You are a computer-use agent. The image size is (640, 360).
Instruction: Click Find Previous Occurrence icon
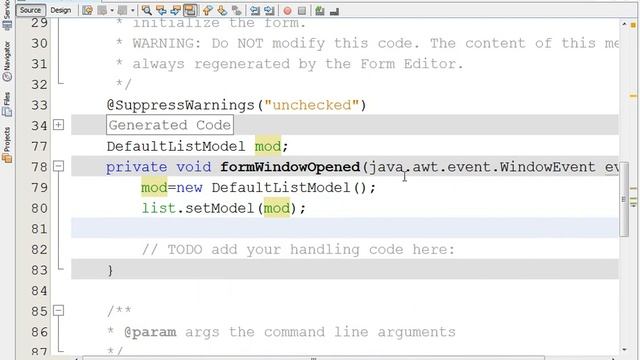pyautogui.click(x=161, y=11)
